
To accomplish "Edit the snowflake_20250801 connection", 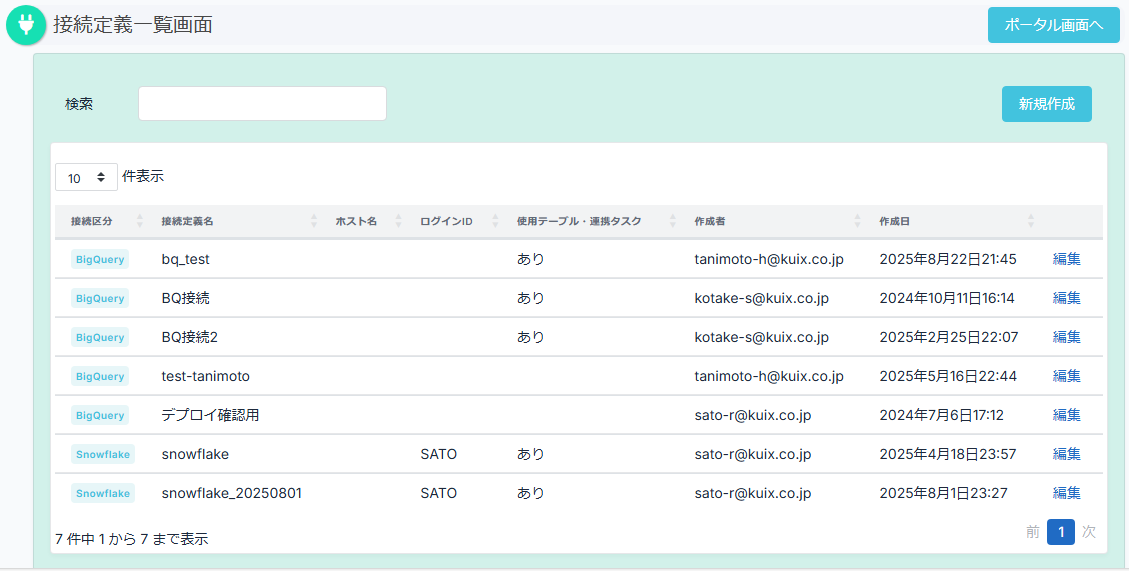I will click(x=1066, y=493).
